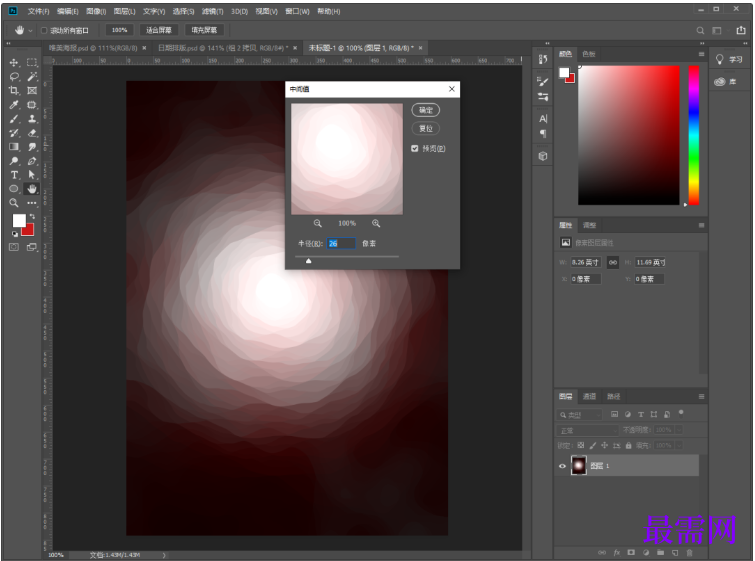This screenshot has height=561, width=755.
Task: Click the 确定 button in Median dialog
Action: coord(425,110)
